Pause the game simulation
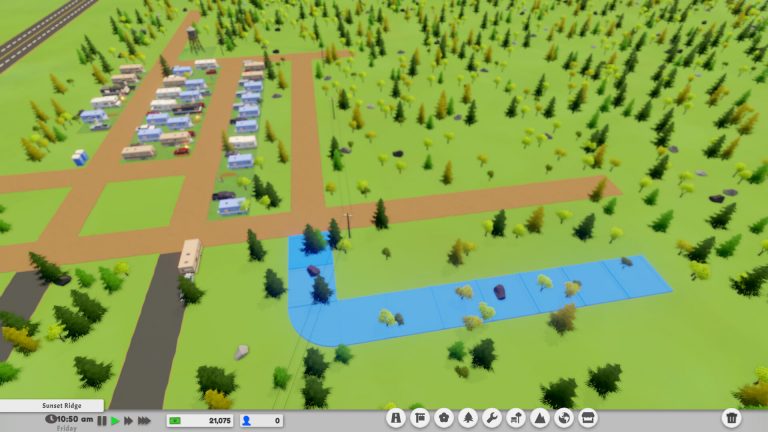Image resolution: width=768 pixels, height=432 pixels. (x=101, y=421)
